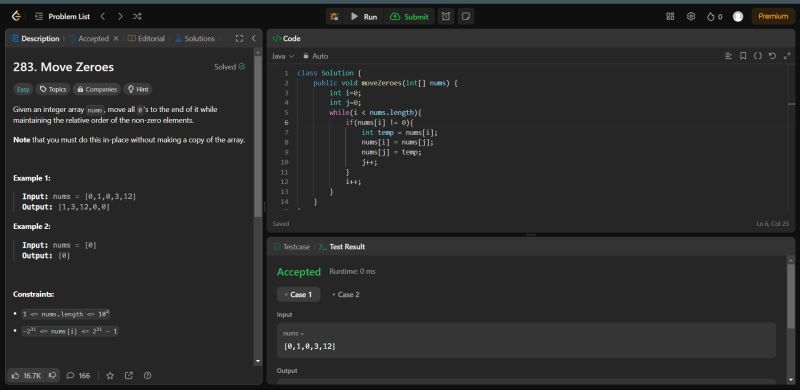Click the 'j++;' code line
This screenshot has height=390, width=800.
coord(369,162)
